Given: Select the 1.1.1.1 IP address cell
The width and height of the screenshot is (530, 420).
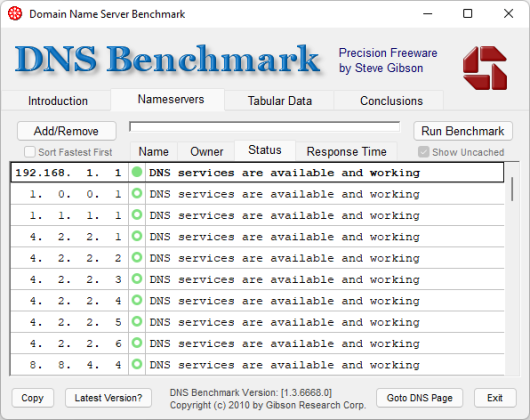Looking at the screenshot, I should pos(69,215).
